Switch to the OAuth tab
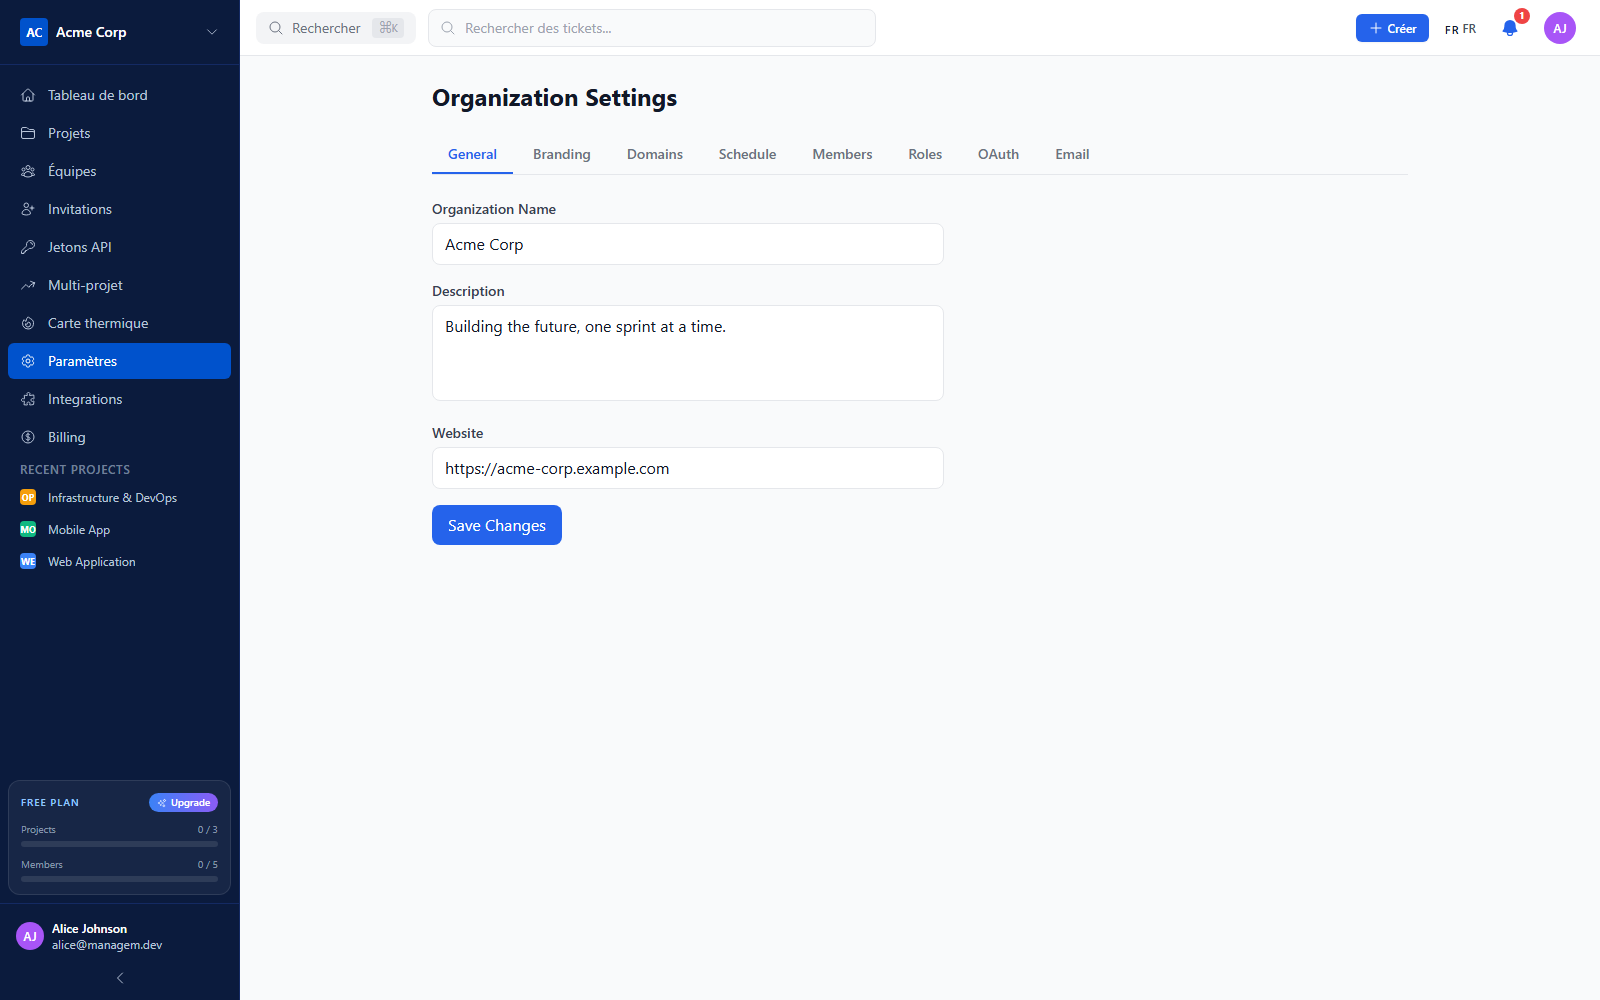The height and width of the screenshot is (1000, 1600). [x=998, y=154]
